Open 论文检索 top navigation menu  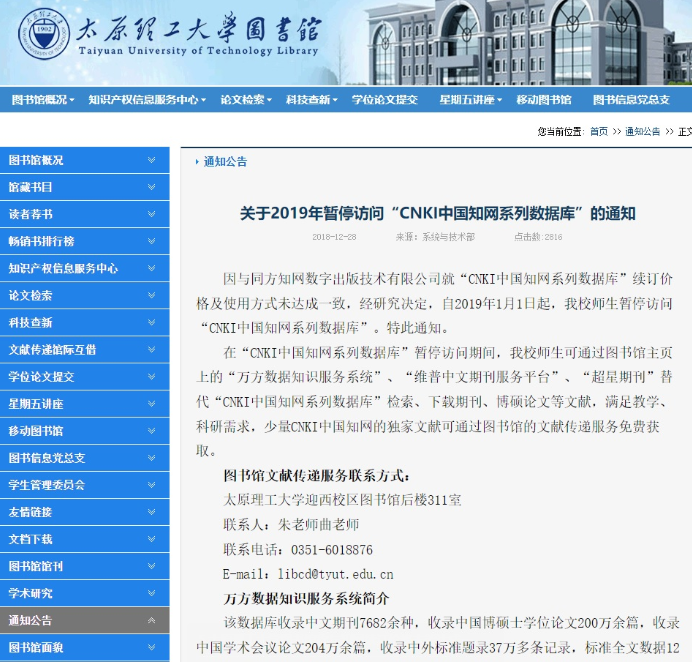246,100
